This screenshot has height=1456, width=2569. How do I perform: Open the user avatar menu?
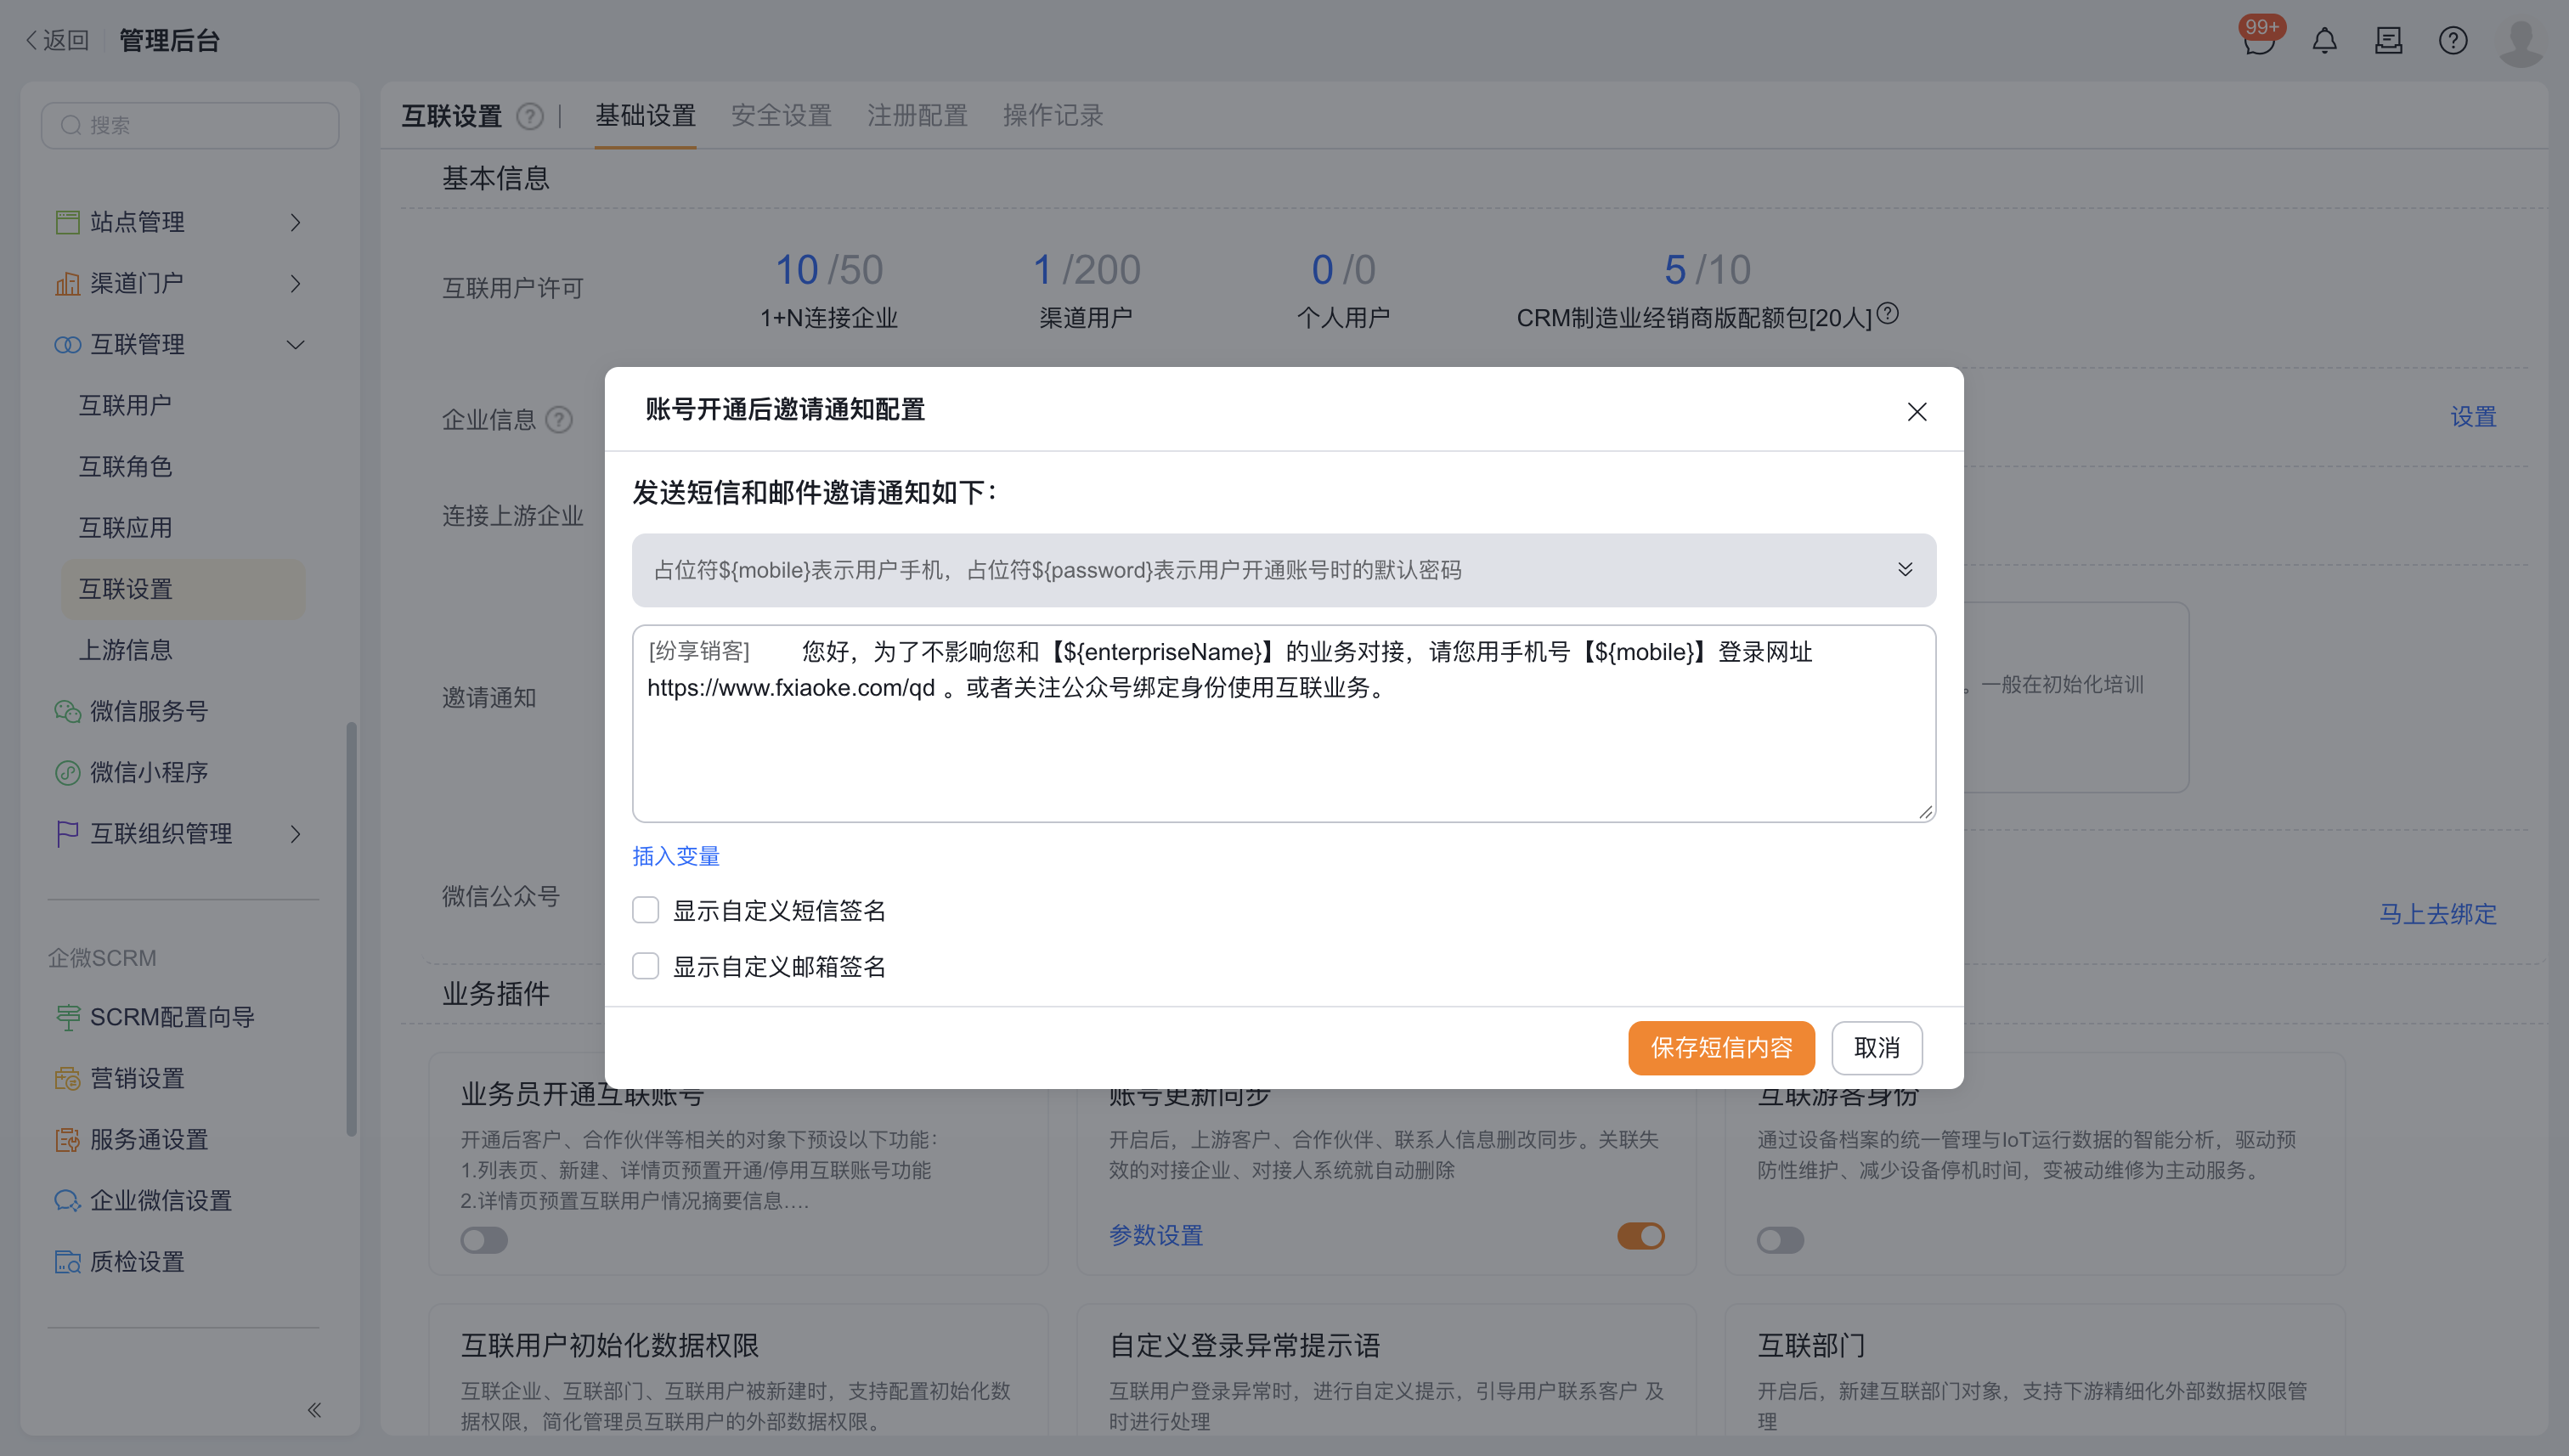2520,42
